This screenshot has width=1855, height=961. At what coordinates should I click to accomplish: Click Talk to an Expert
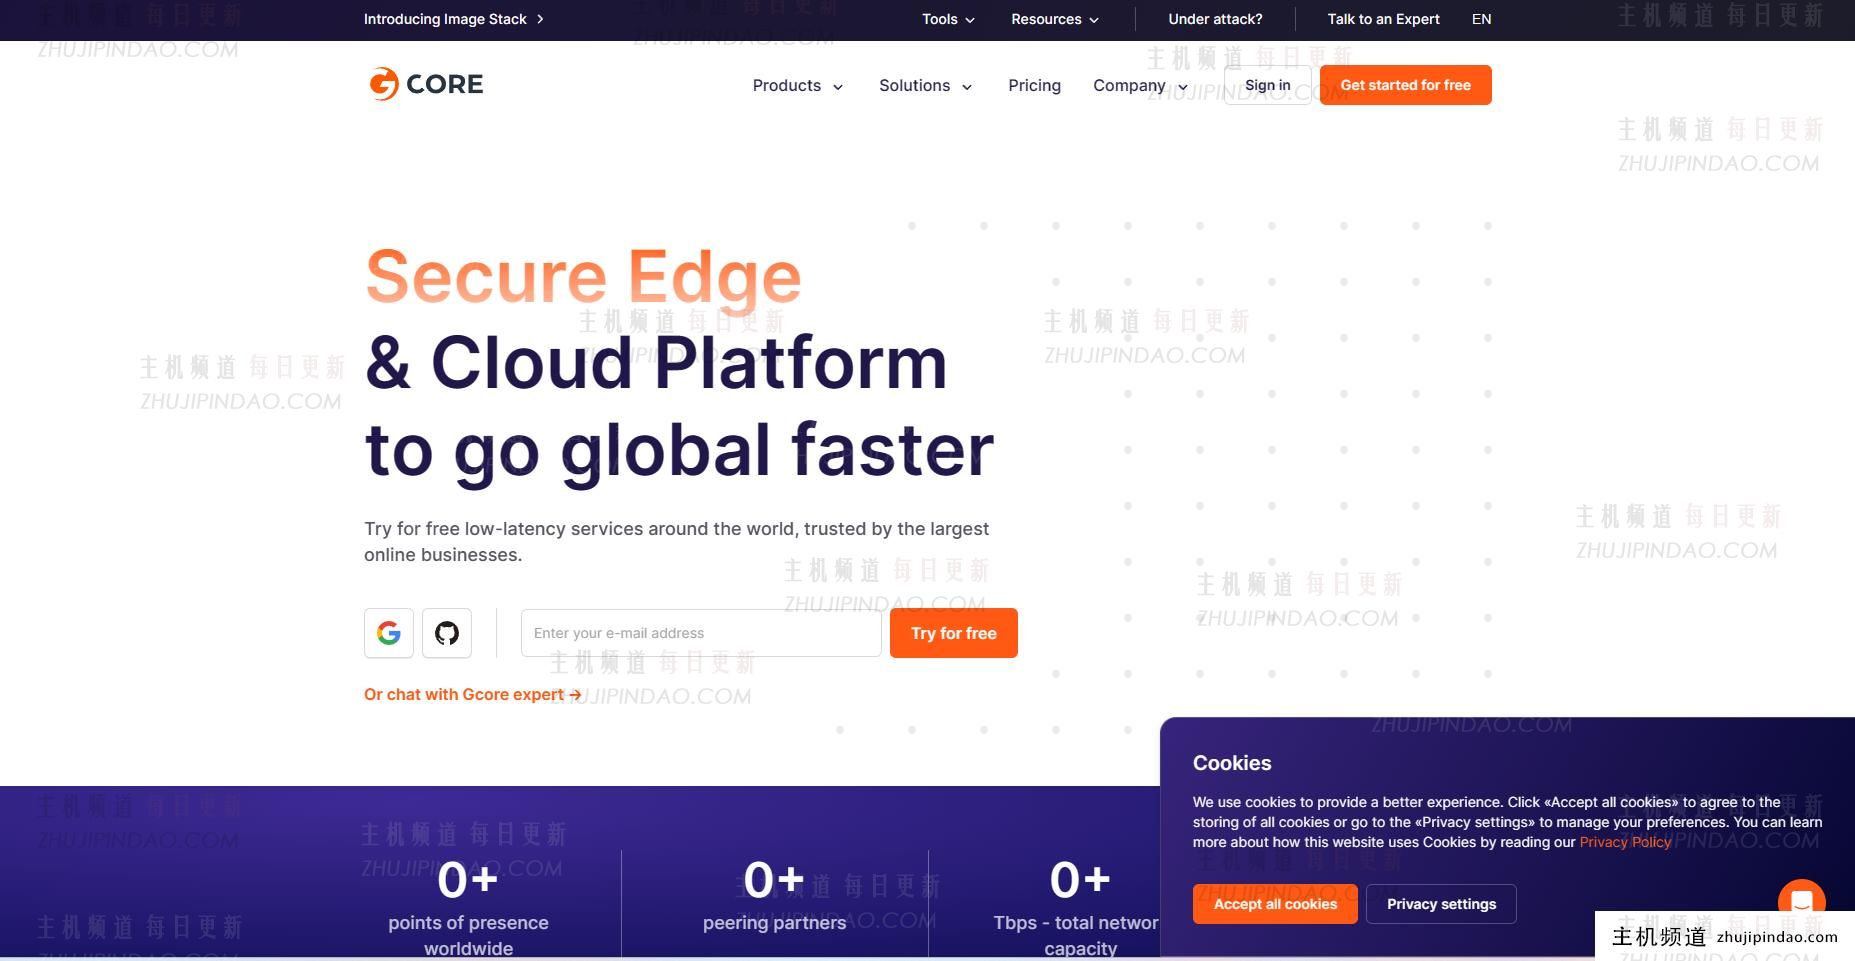(x=1383, y=19)
